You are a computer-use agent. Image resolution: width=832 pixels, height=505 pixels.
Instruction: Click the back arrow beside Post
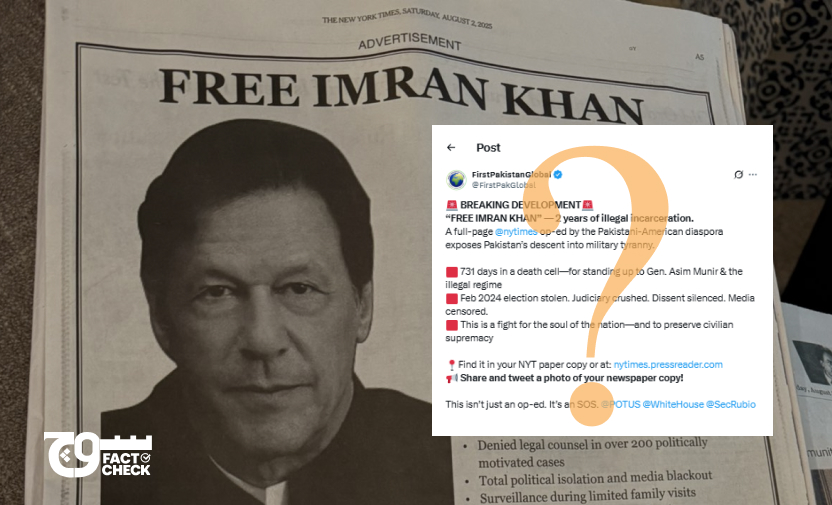coord(451,147)
